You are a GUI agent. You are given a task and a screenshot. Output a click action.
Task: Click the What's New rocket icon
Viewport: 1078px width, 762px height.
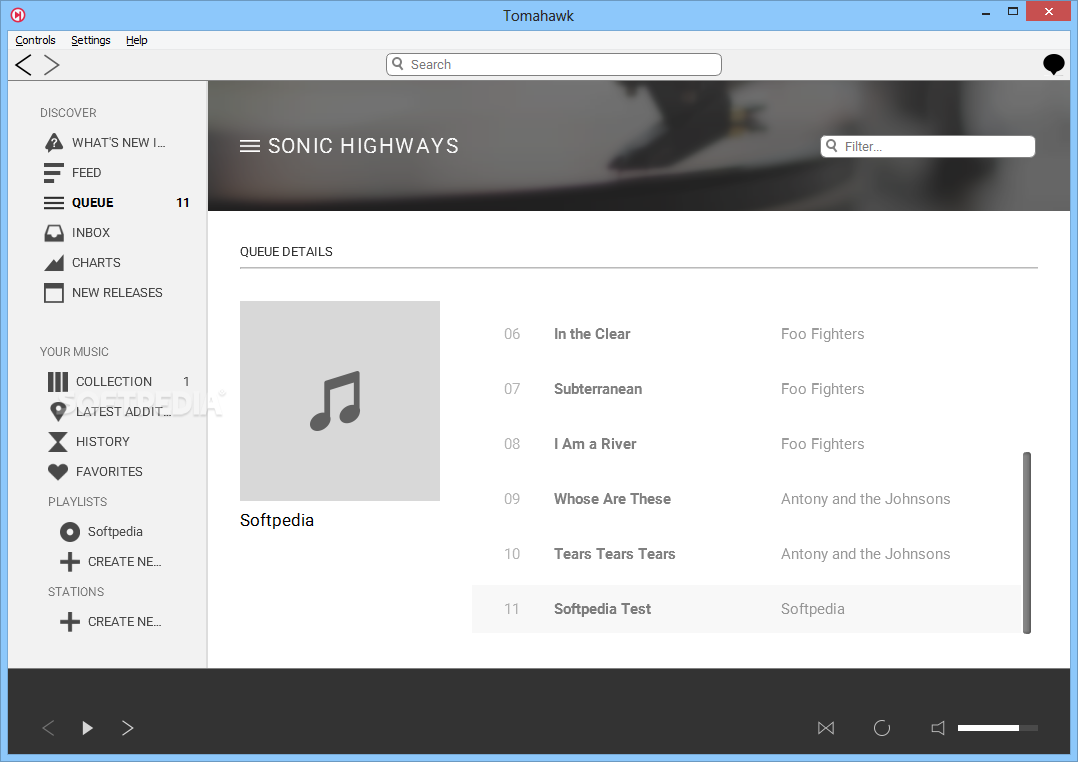[x=54, y=142]
